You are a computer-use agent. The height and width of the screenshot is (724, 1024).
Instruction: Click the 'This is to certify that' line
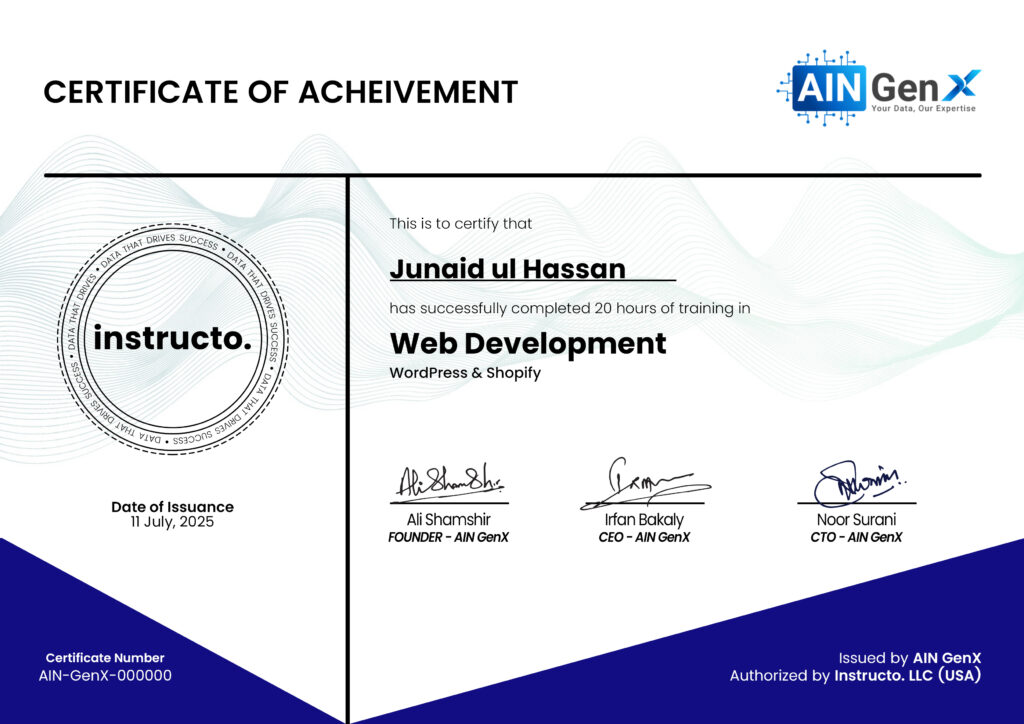pyautogui.click(x=460, y=224)
